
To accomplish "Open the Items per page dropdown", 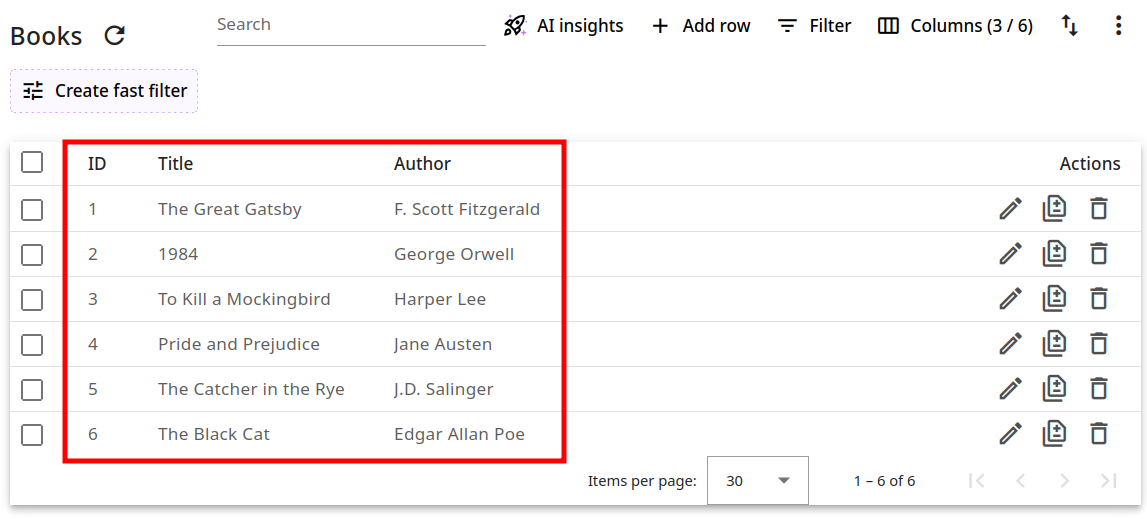I will click(x=757, y=481).
